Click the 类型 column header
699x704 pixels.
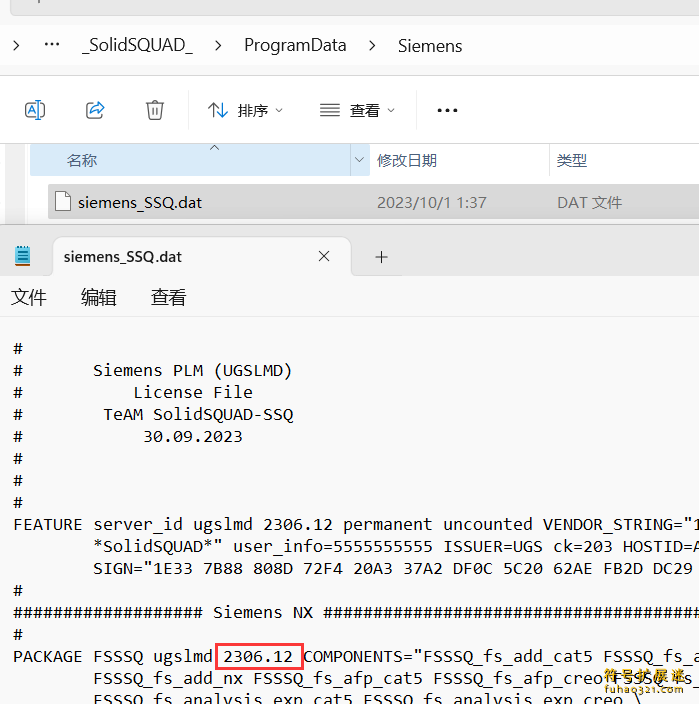572,160
